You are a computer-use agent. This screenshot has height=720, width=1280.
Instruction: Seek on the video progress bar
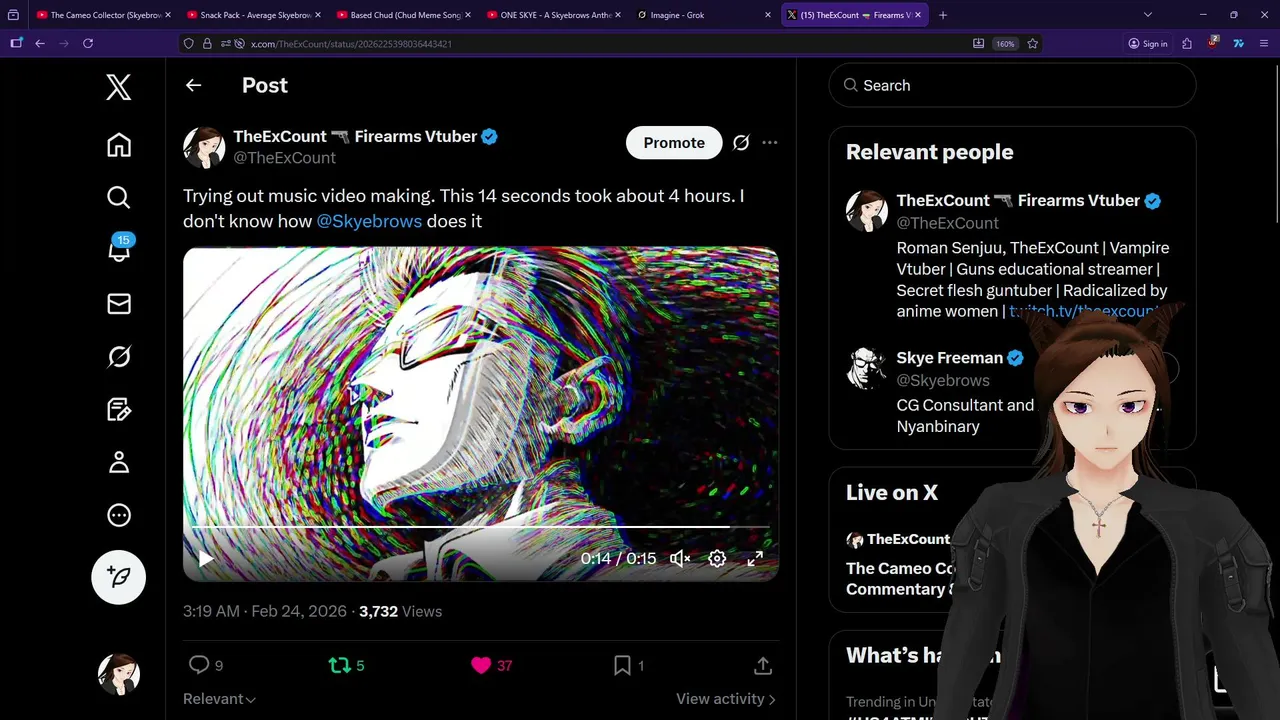(480, 526)
